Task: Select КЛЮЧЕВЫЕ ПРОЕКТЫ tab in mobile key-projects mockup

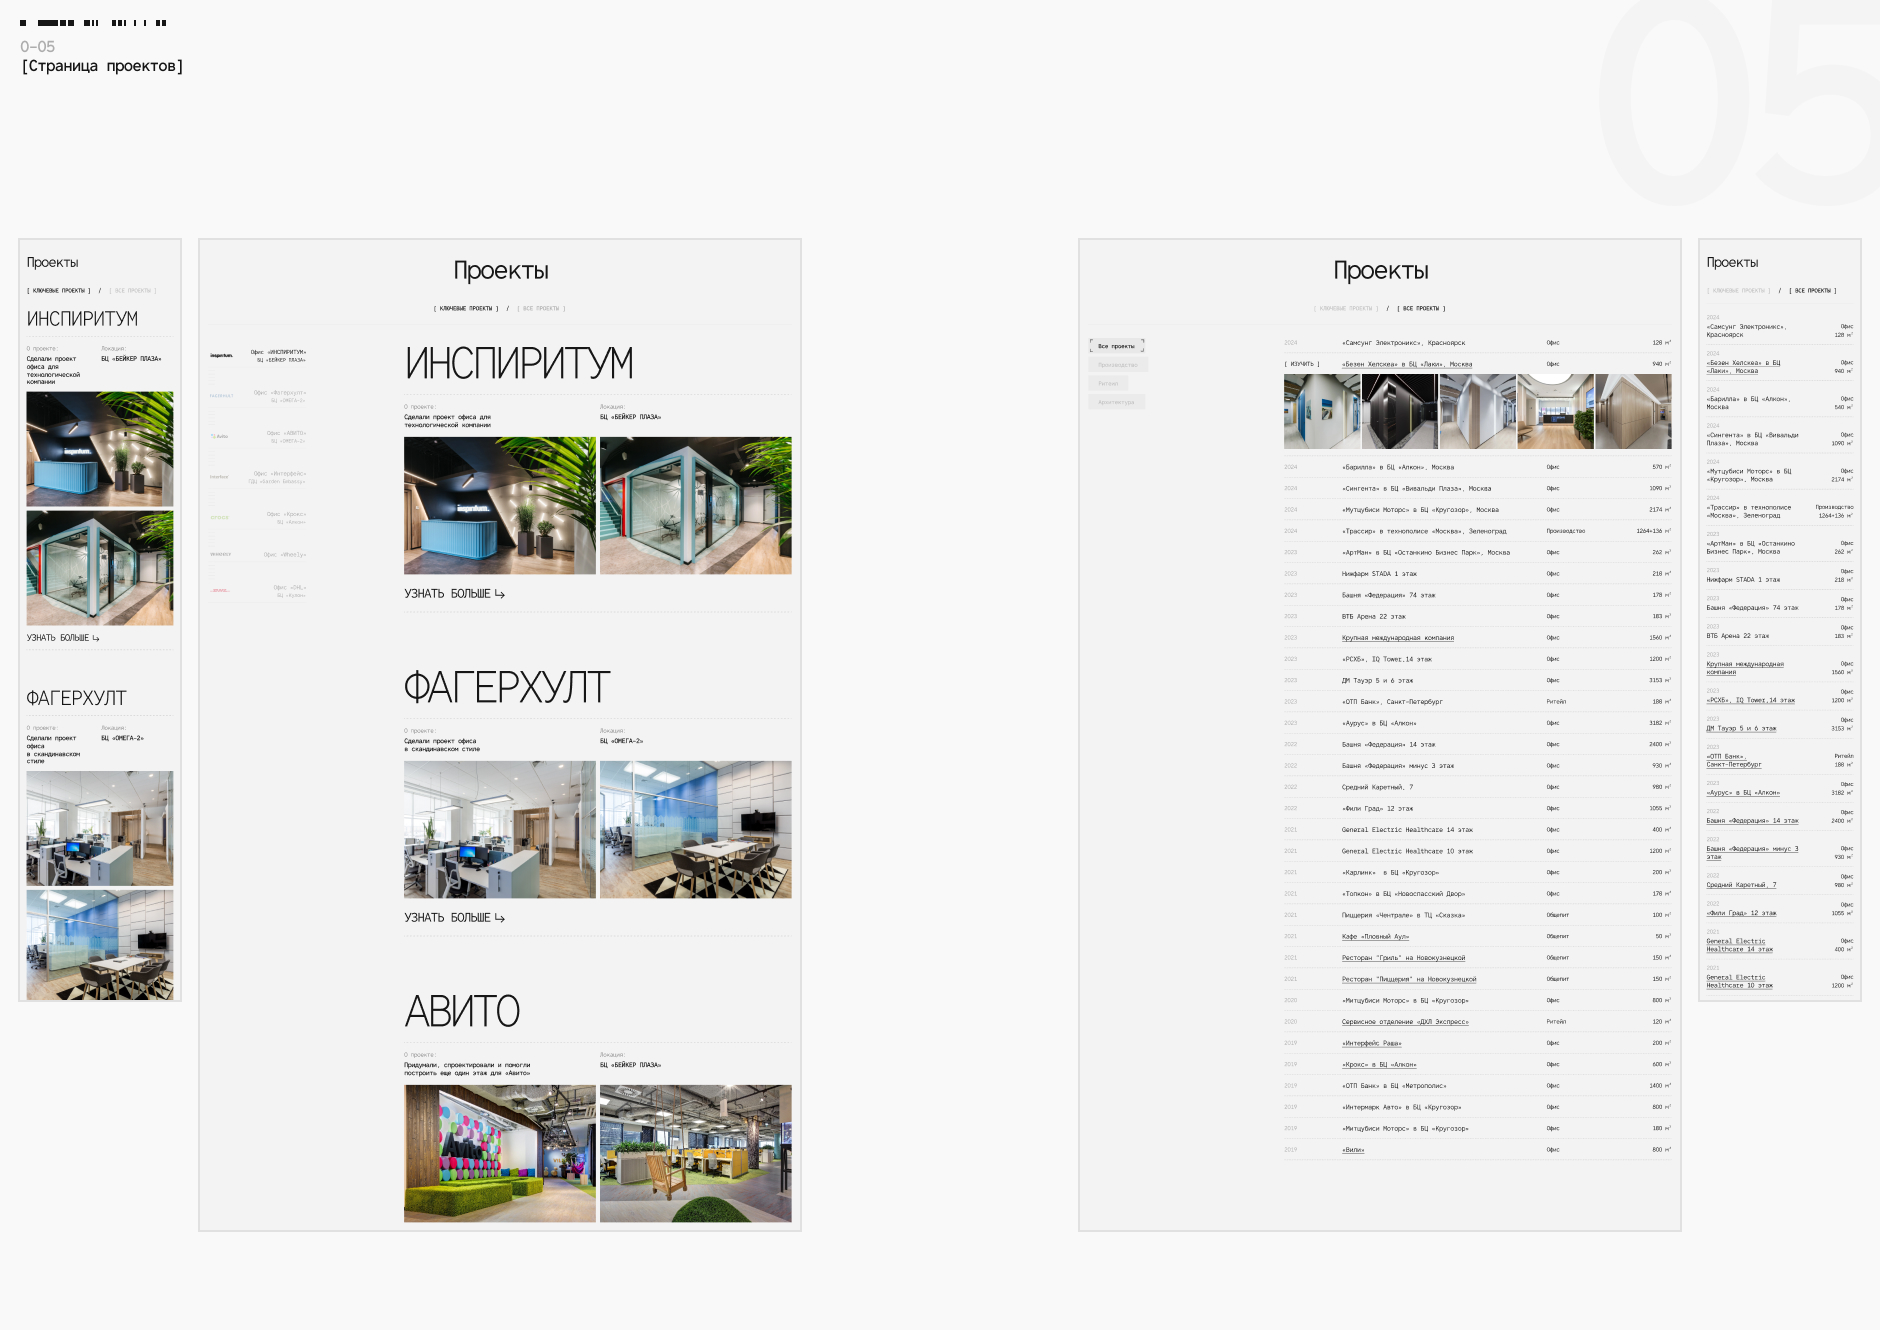Action: pos(59,291)
